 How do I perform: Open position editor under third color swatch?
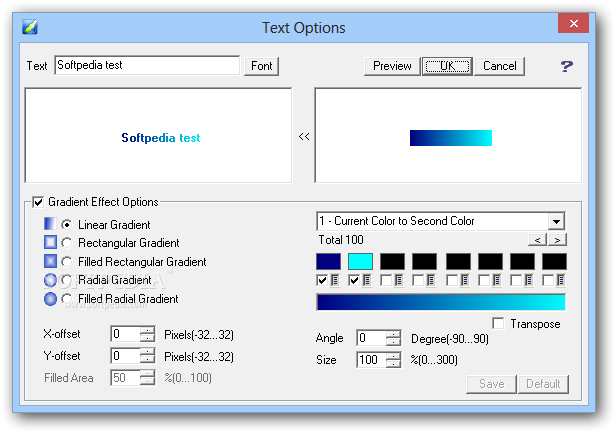(399, 280)
